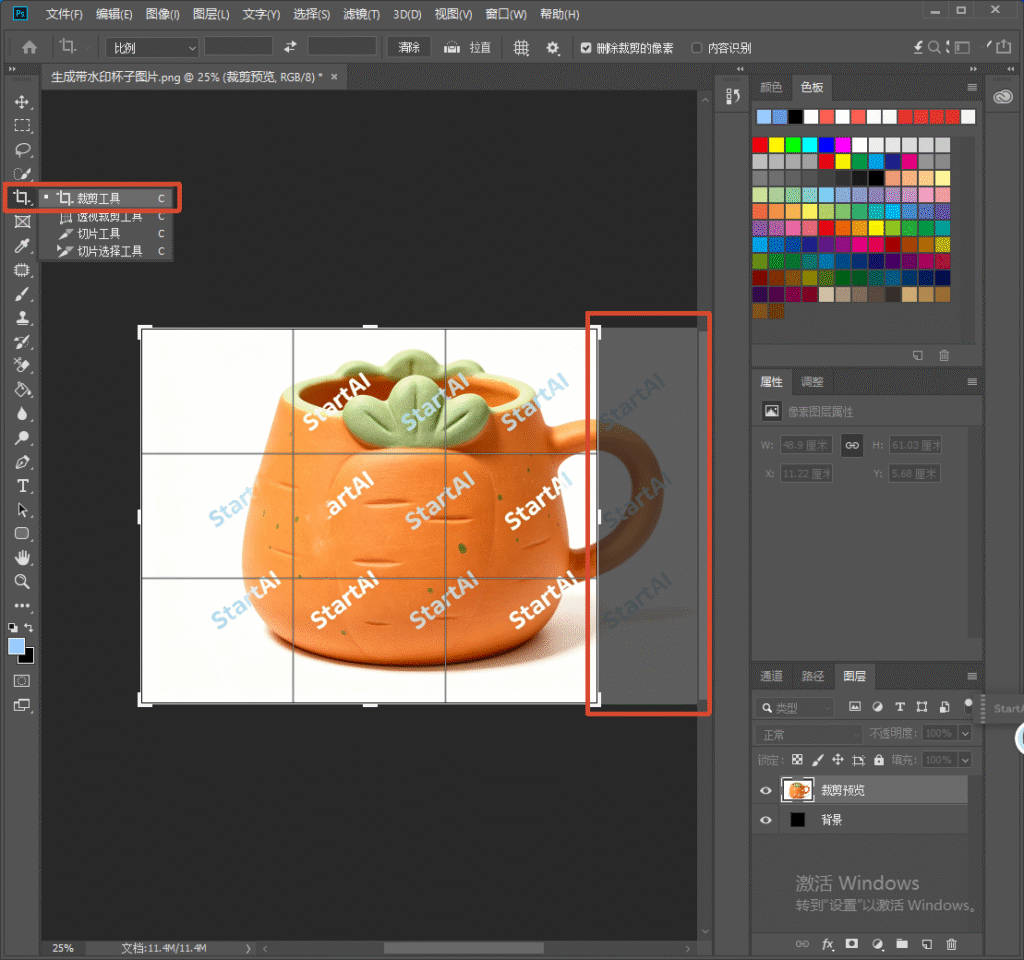This screenshot has height=960, width=1024.
Task: Open fill 100% dropdown arrow
Action: click(965, 760)
